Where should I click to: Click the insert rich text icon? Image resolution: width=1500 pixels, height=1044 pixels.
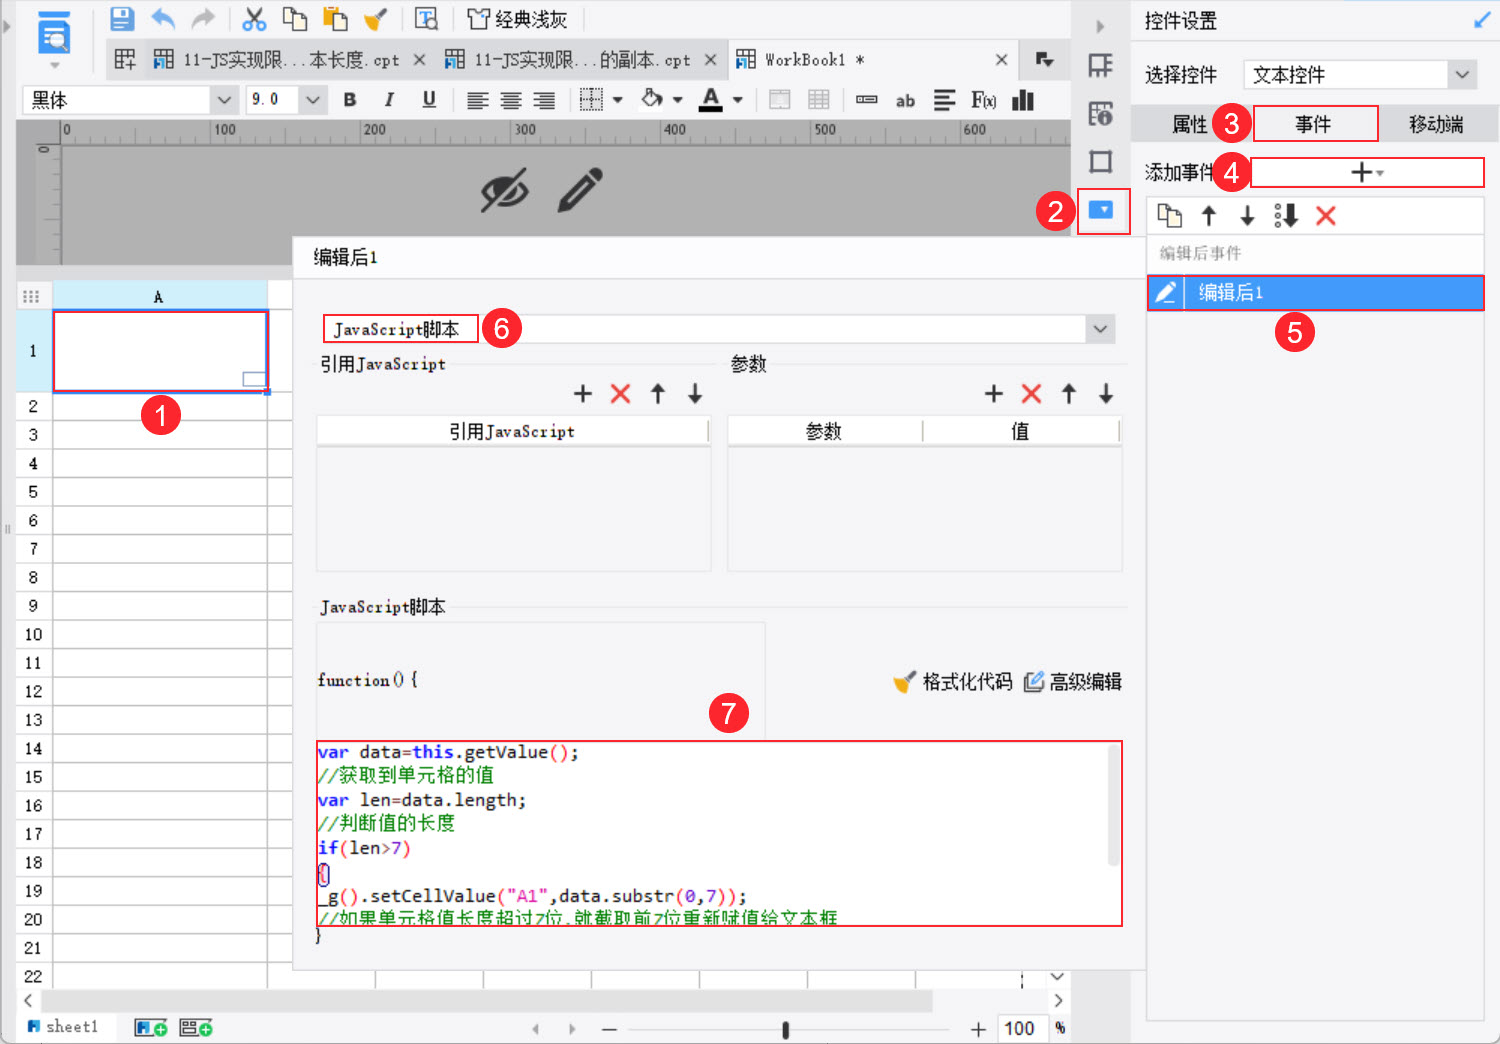[x=944, y=100]
